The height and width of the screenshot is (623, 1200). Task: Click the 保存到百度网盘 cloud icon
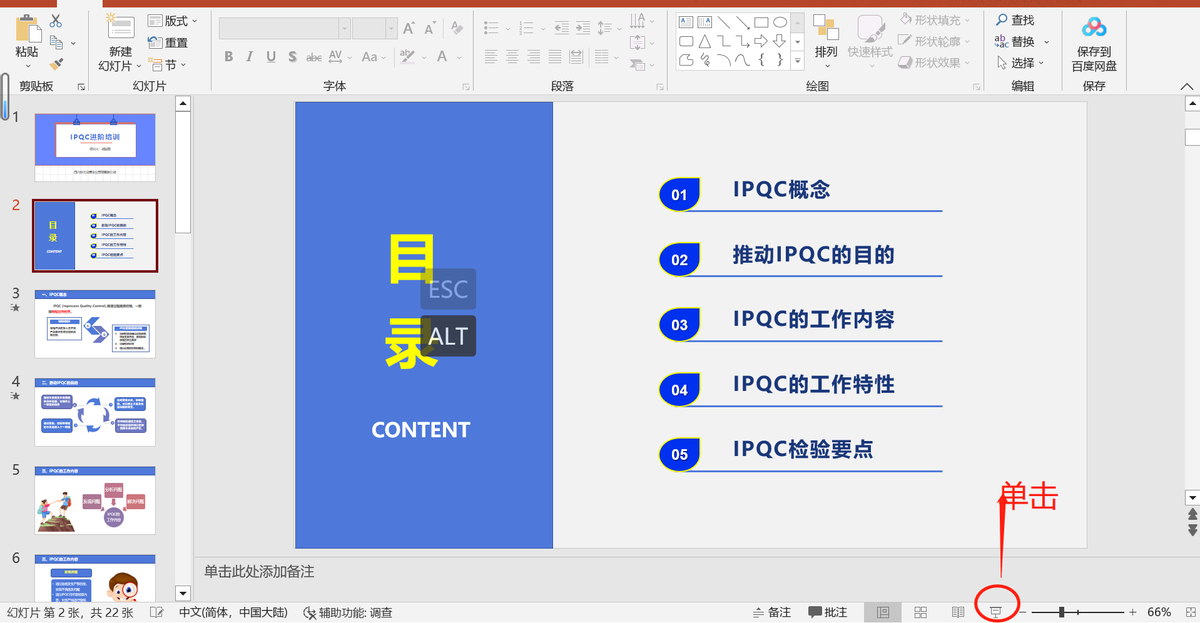coord(1094,27)
